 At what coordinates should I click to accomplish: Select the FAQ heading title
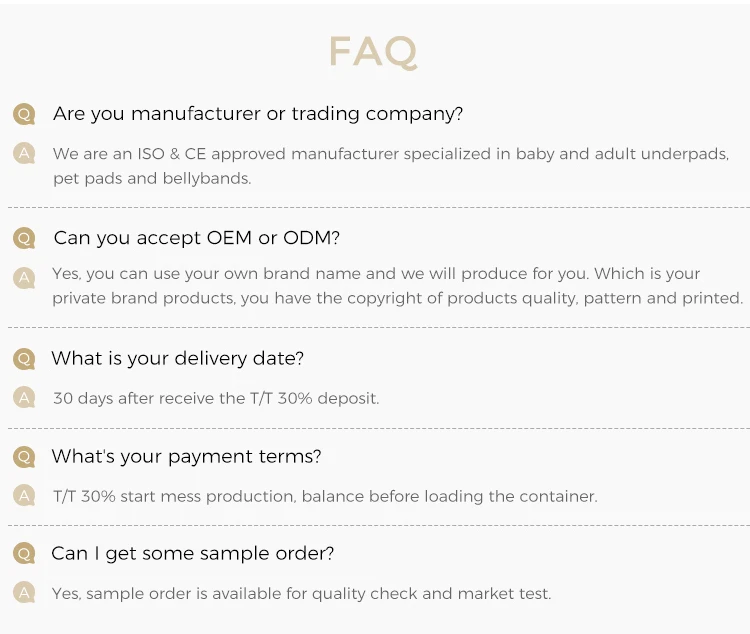pyautogui.click(x=373, y=51)
